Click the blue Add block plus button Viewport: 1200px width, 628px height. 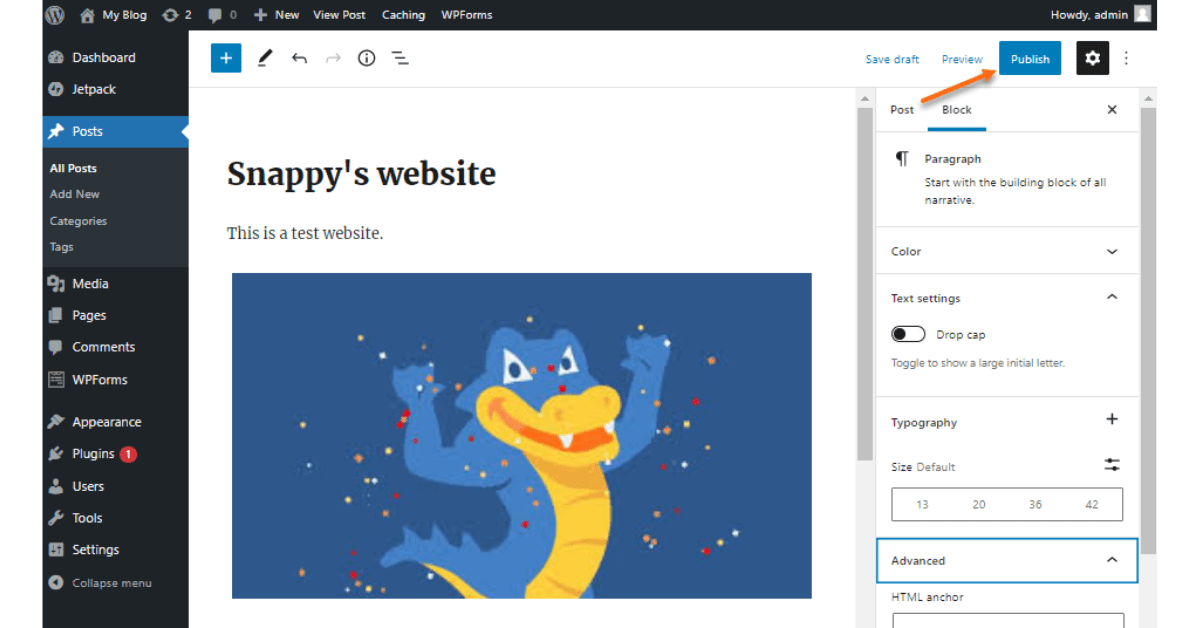[x=226, y=58]
